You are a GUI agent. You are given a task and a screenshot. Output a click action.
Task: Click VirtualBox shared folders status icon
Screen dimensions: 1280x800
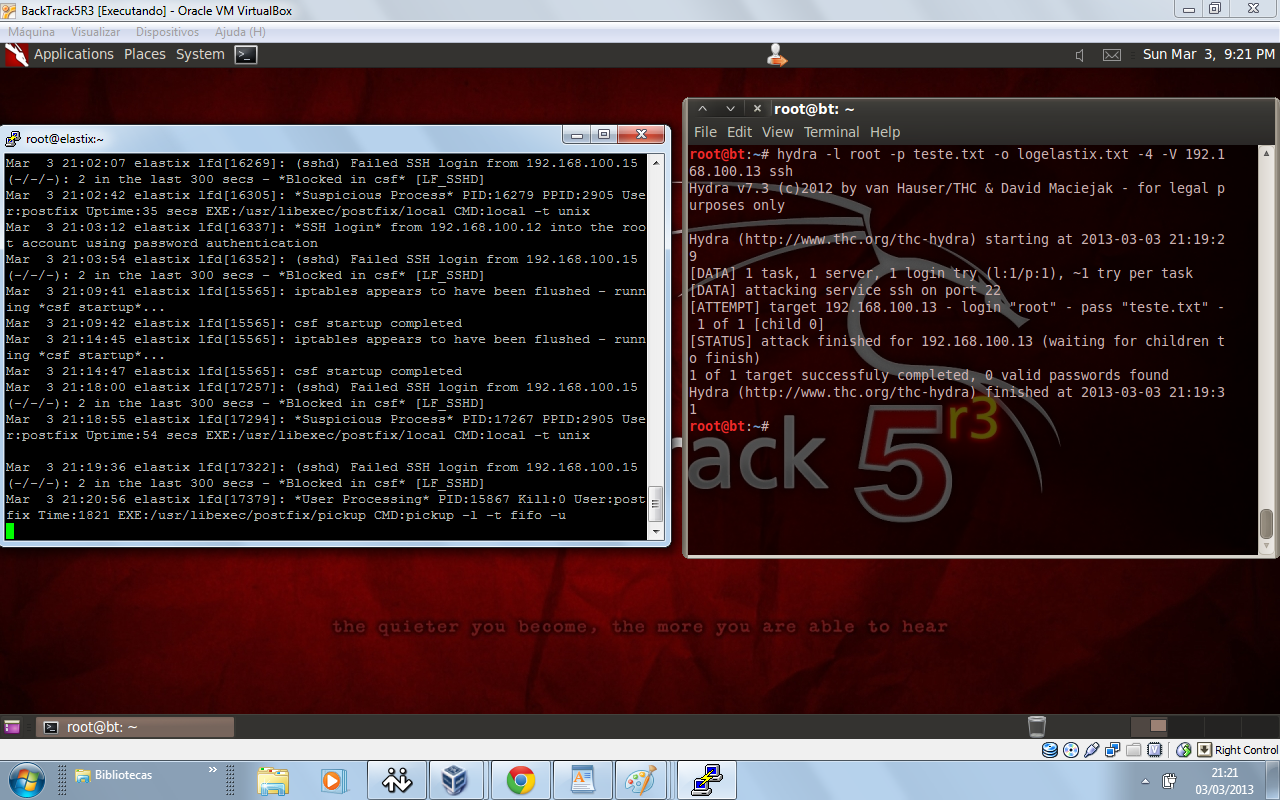click(1134, 750)
